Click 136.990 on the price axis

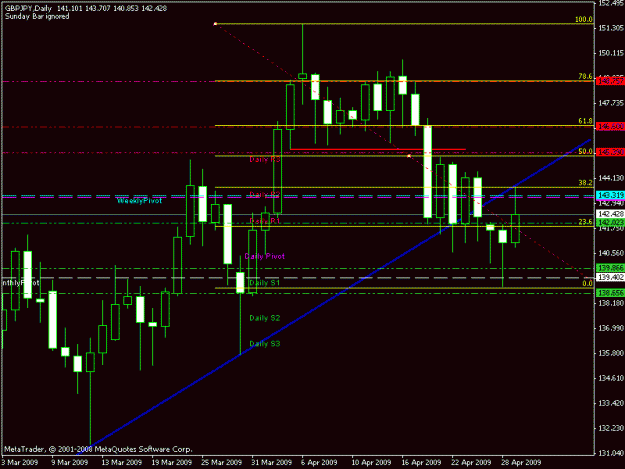pyautogui.click(x=610, y=328)
